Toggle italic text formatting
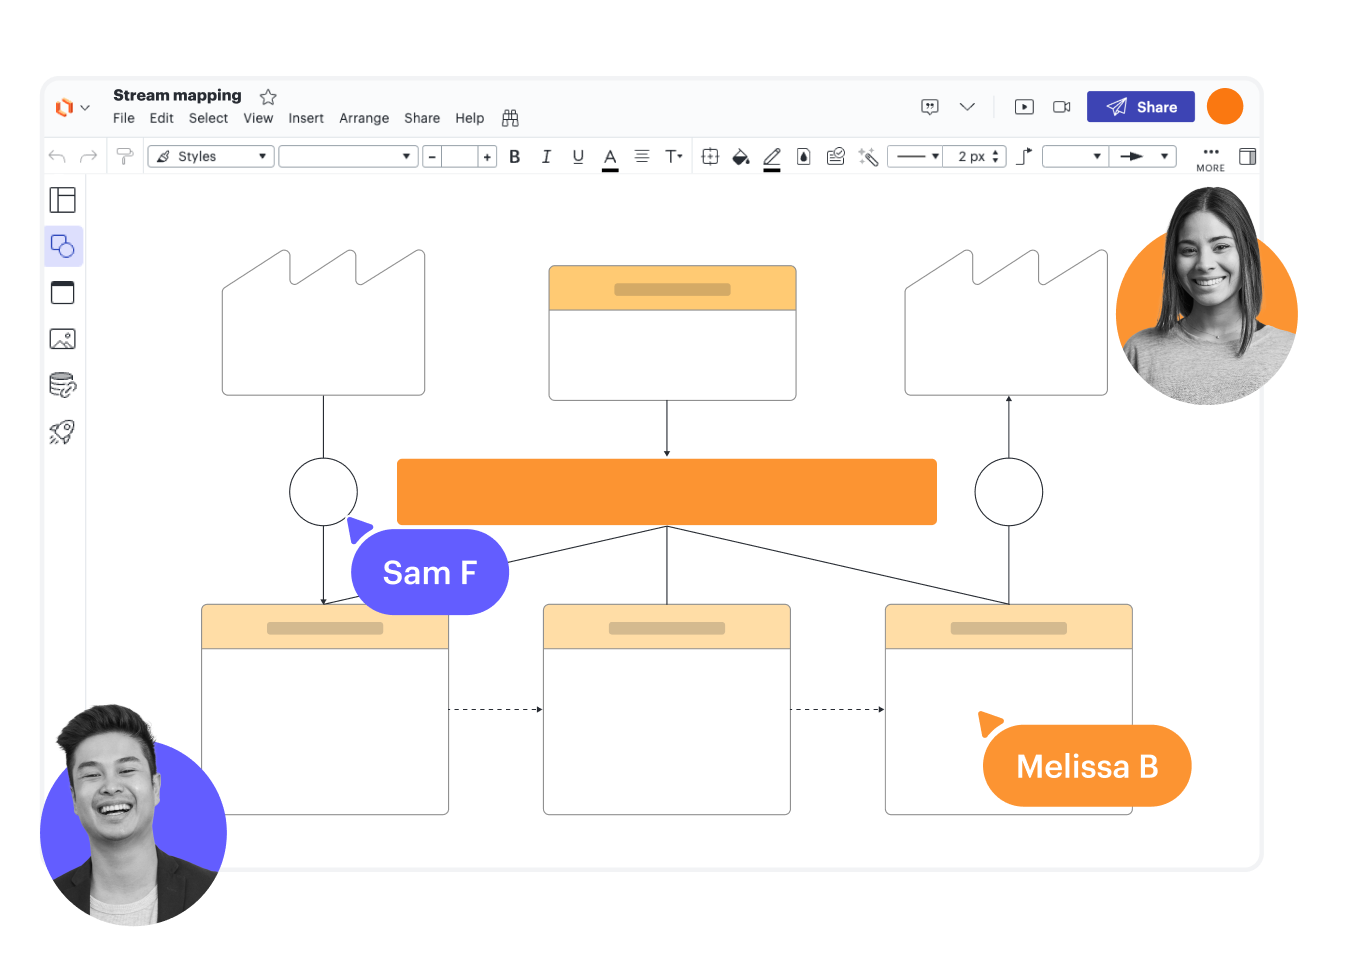This screenshot has width=1345, height=956. (546, 157)
